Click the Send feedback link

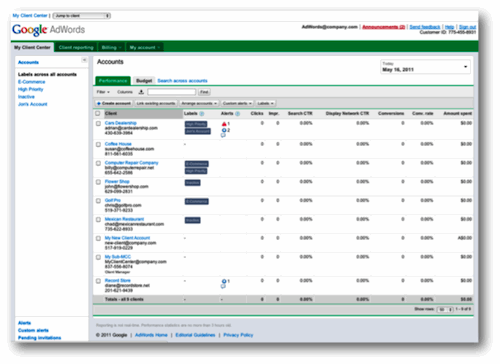pyautogui.click(x=425, y=27)
